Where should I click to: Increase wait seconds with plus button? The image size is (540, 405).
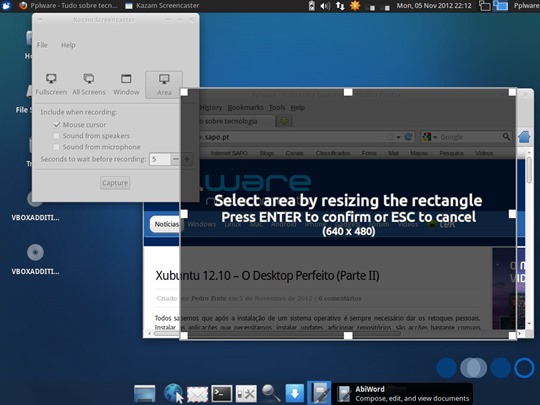pyautogui.click(x=187, y=159)
